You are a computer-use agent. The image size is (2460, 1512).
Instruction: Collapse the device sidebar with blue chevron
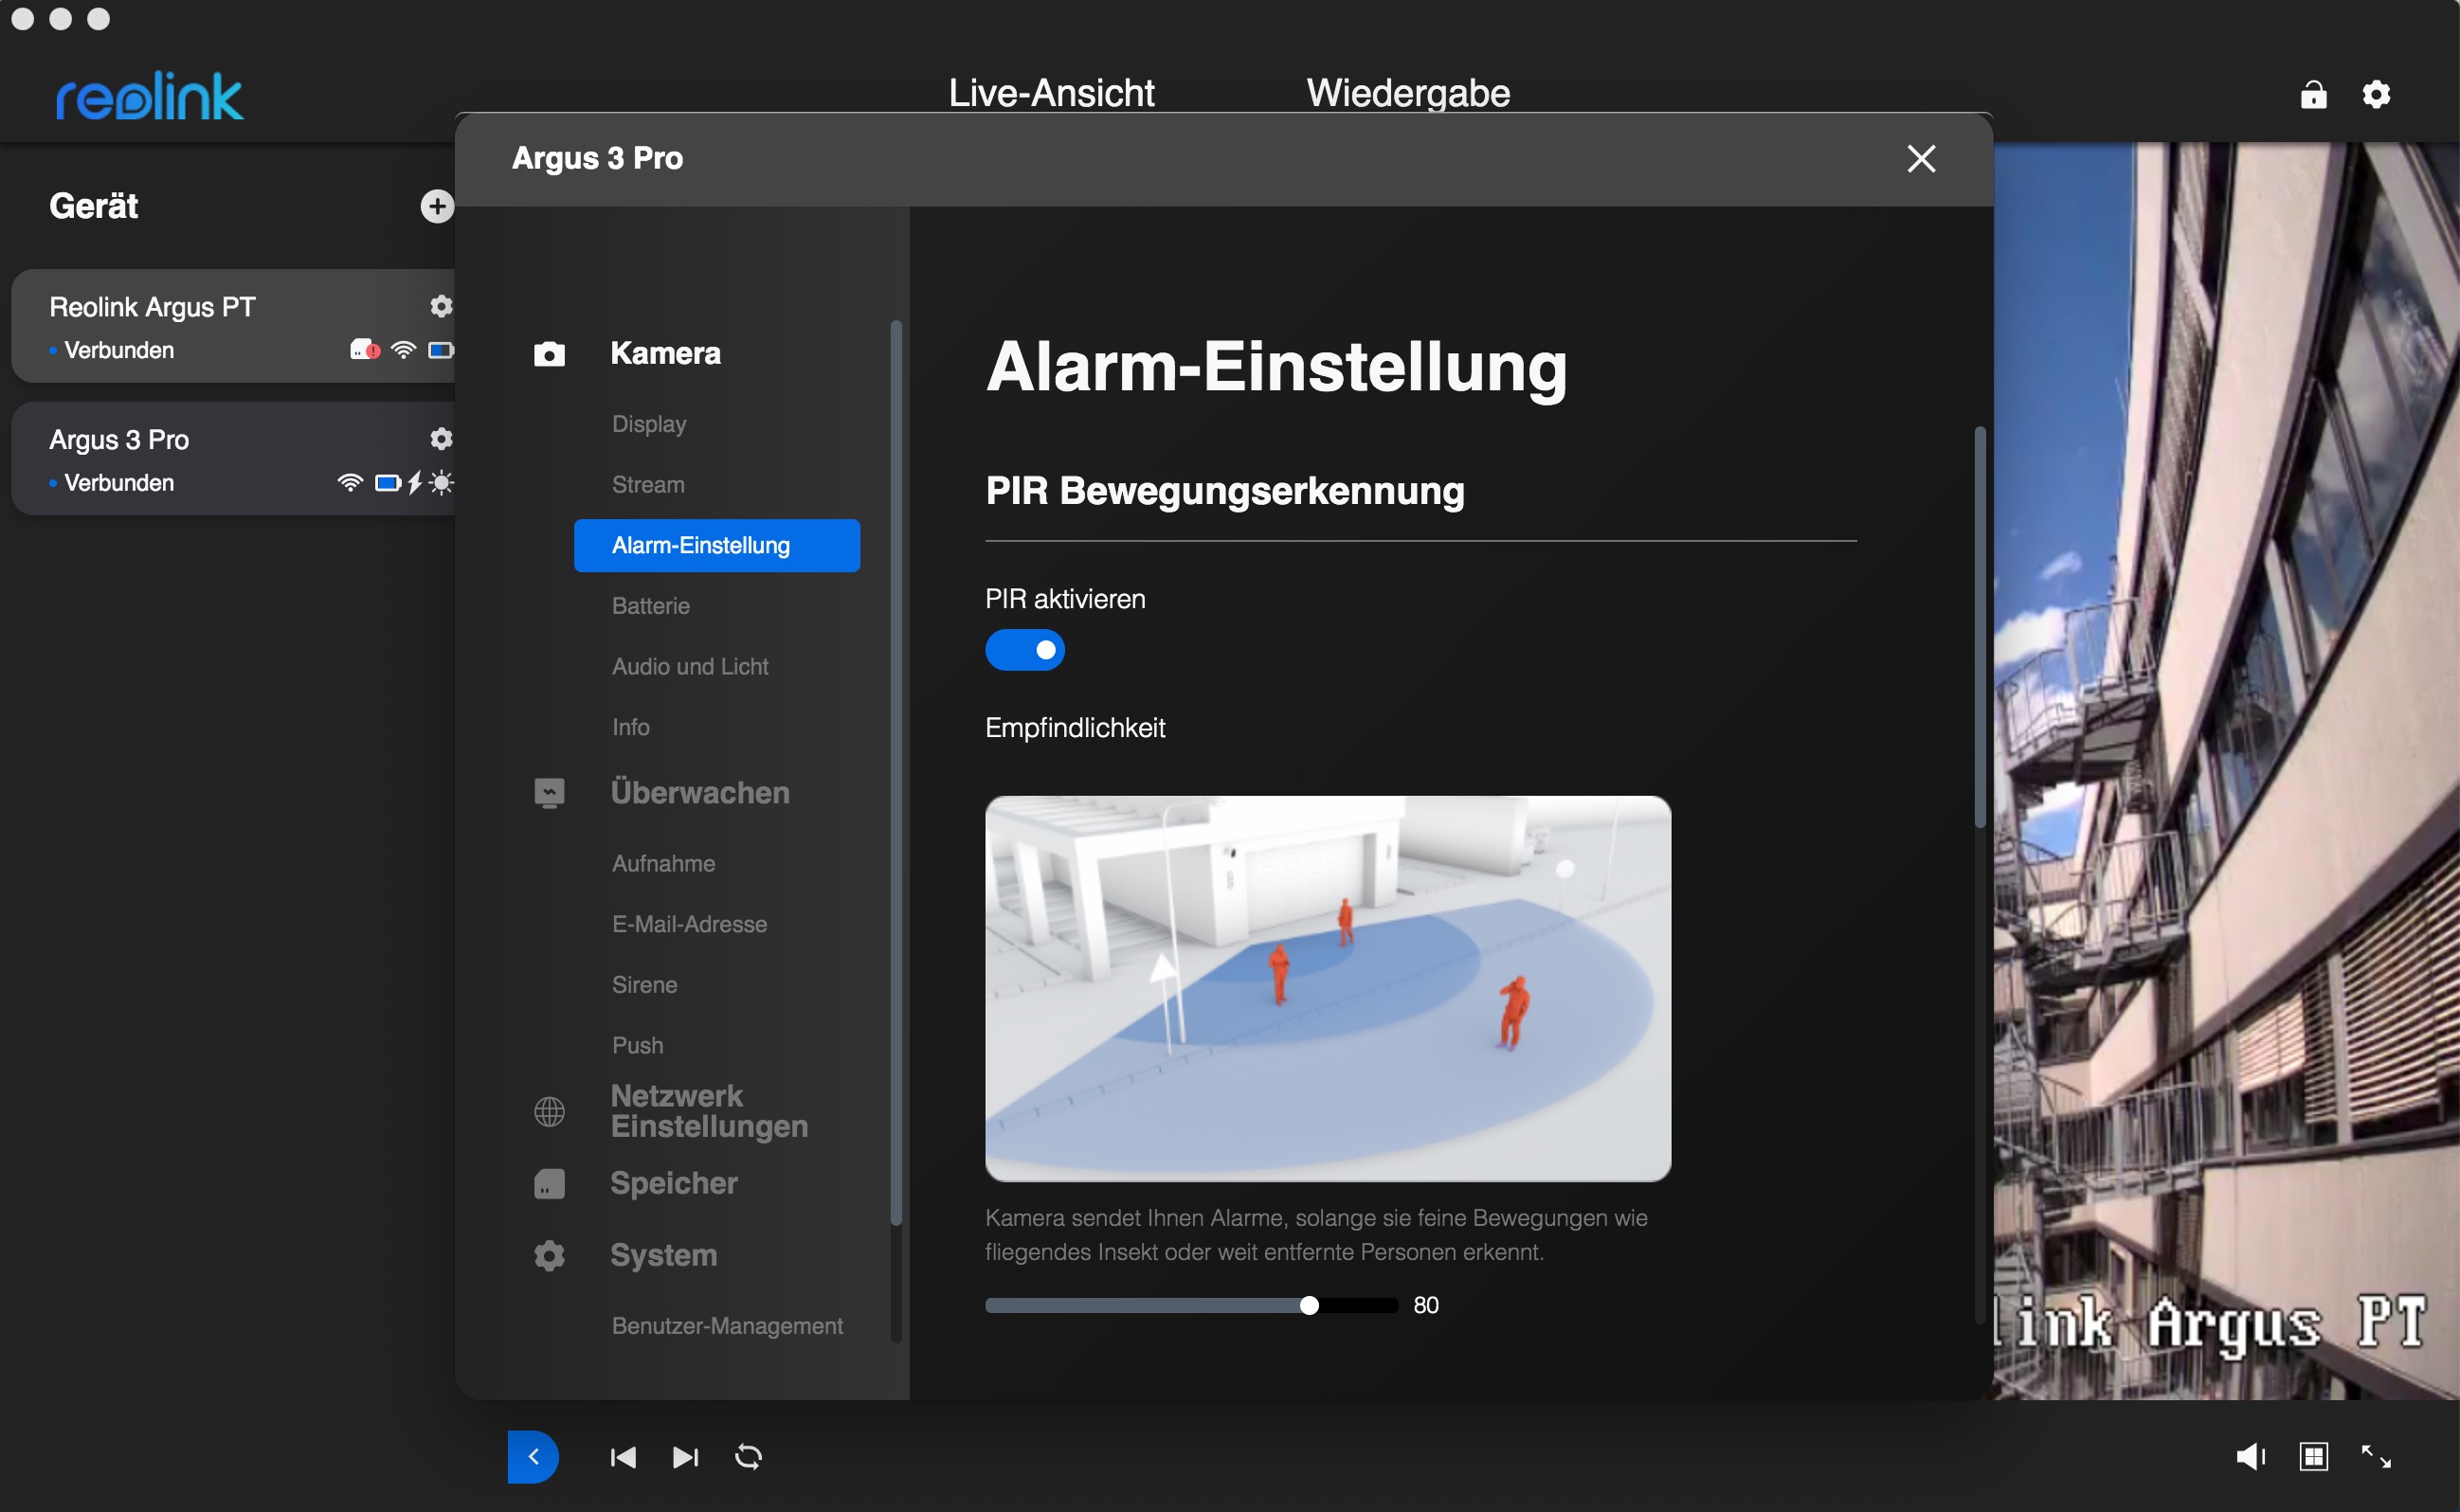(x=533, y=1457)
